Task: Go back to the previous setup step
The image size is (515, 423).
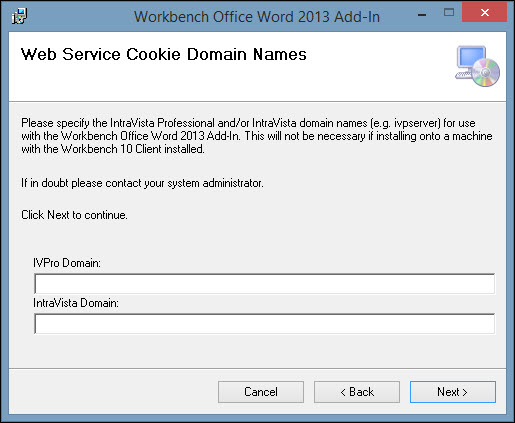Action: pos(357,392)
